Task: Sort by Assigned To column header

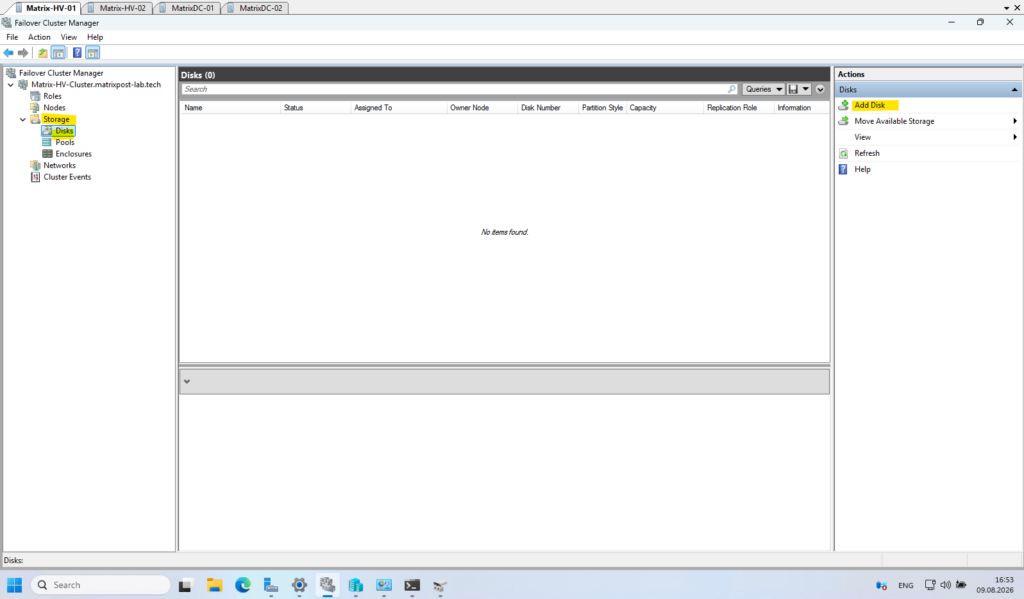Action: point(398,108)
